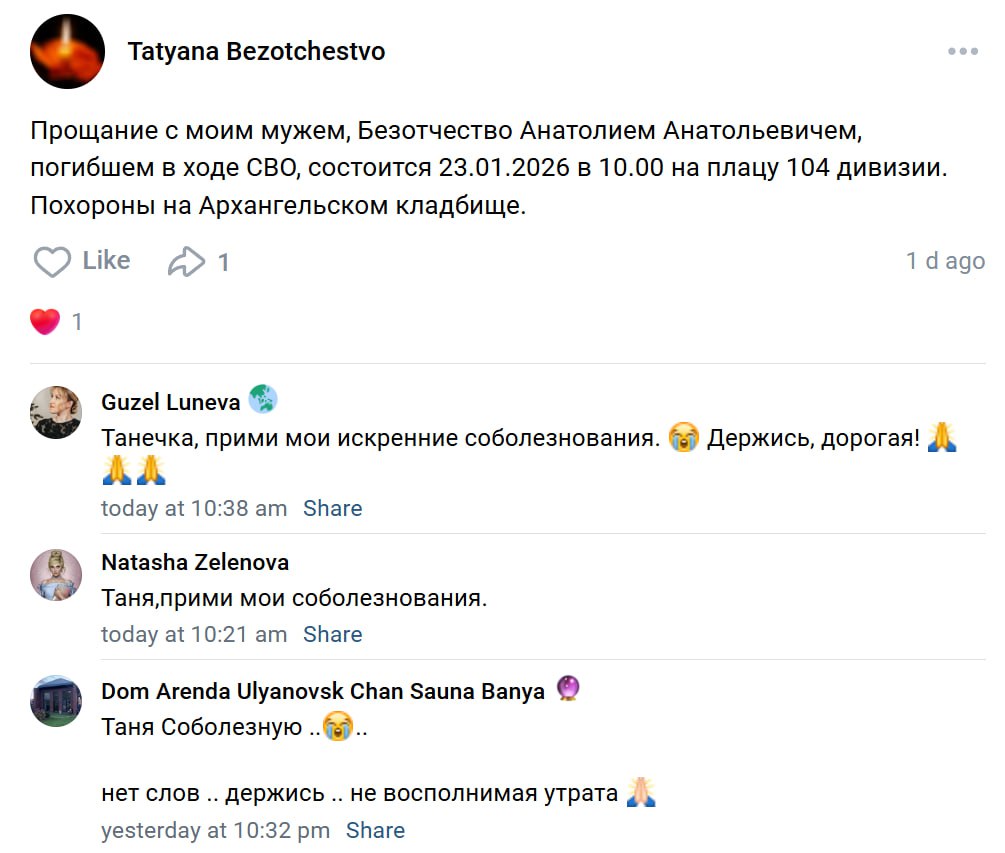The height and width of the screenshot is (853, 1005).
Task: Open Dom Arenda Ulyanovsk Chan Sauna Banya profile
Action: 323,691
